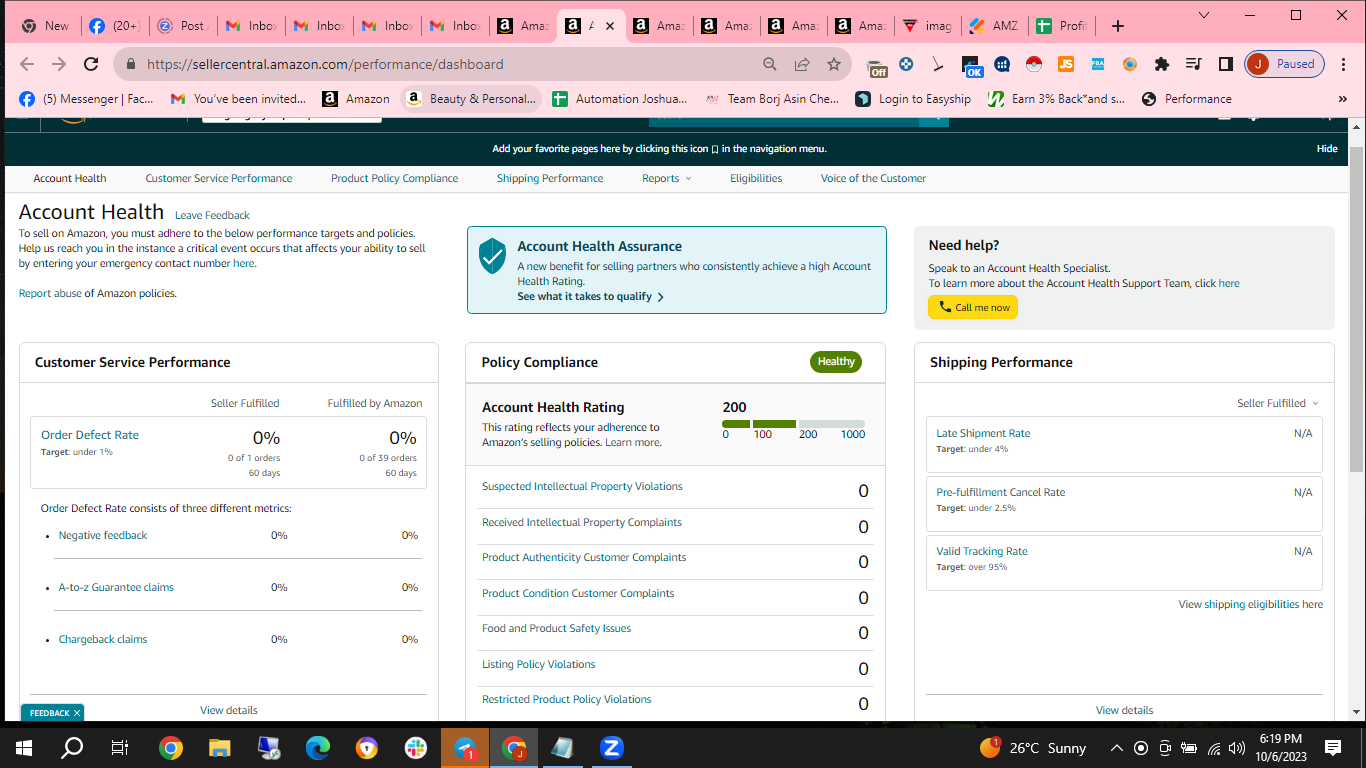View the site lock security info
Viewport: 1366px width, 768px height.
130,64
